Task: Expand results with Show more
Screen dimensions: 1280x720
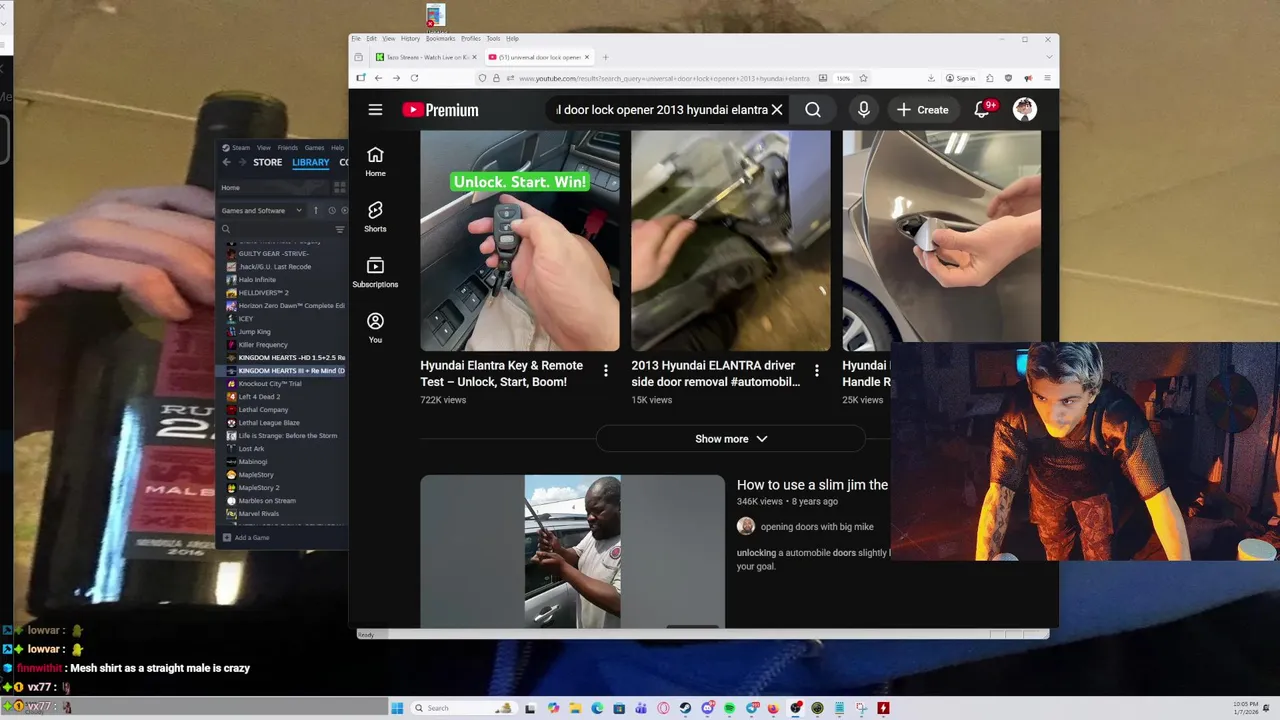Action: tap(731, 439)
